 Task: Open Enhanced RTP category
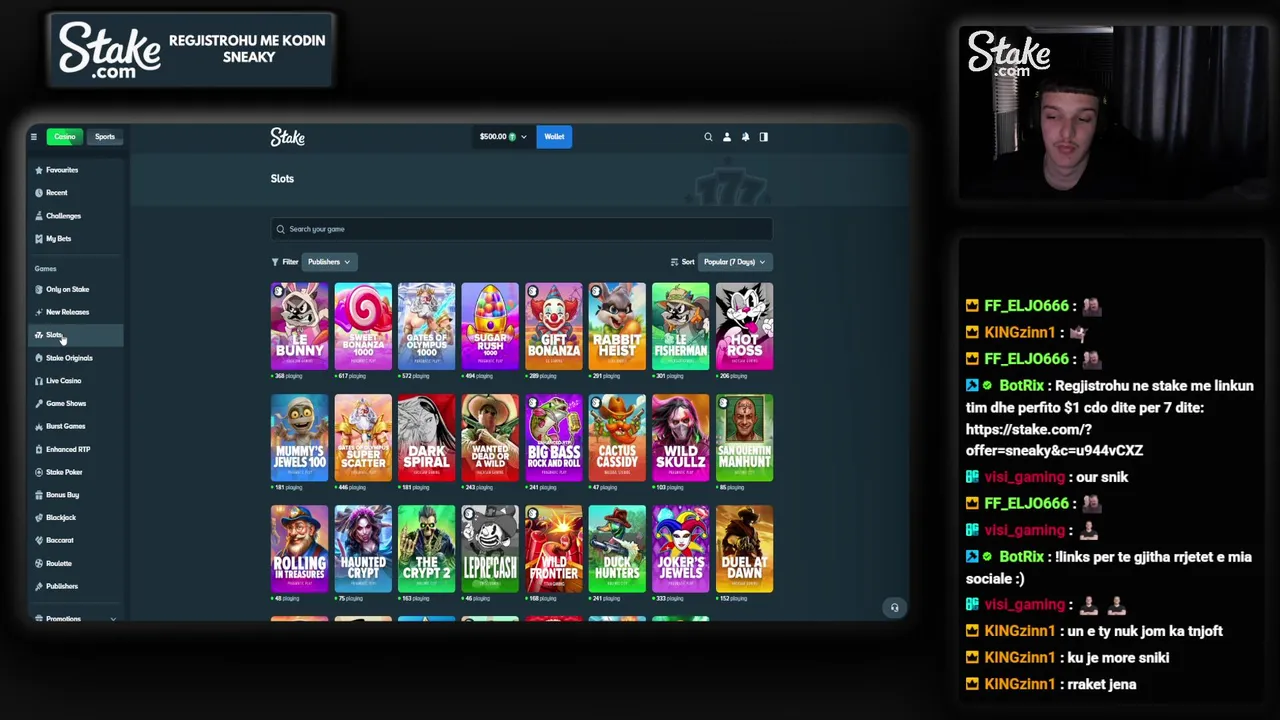[76, 449]
